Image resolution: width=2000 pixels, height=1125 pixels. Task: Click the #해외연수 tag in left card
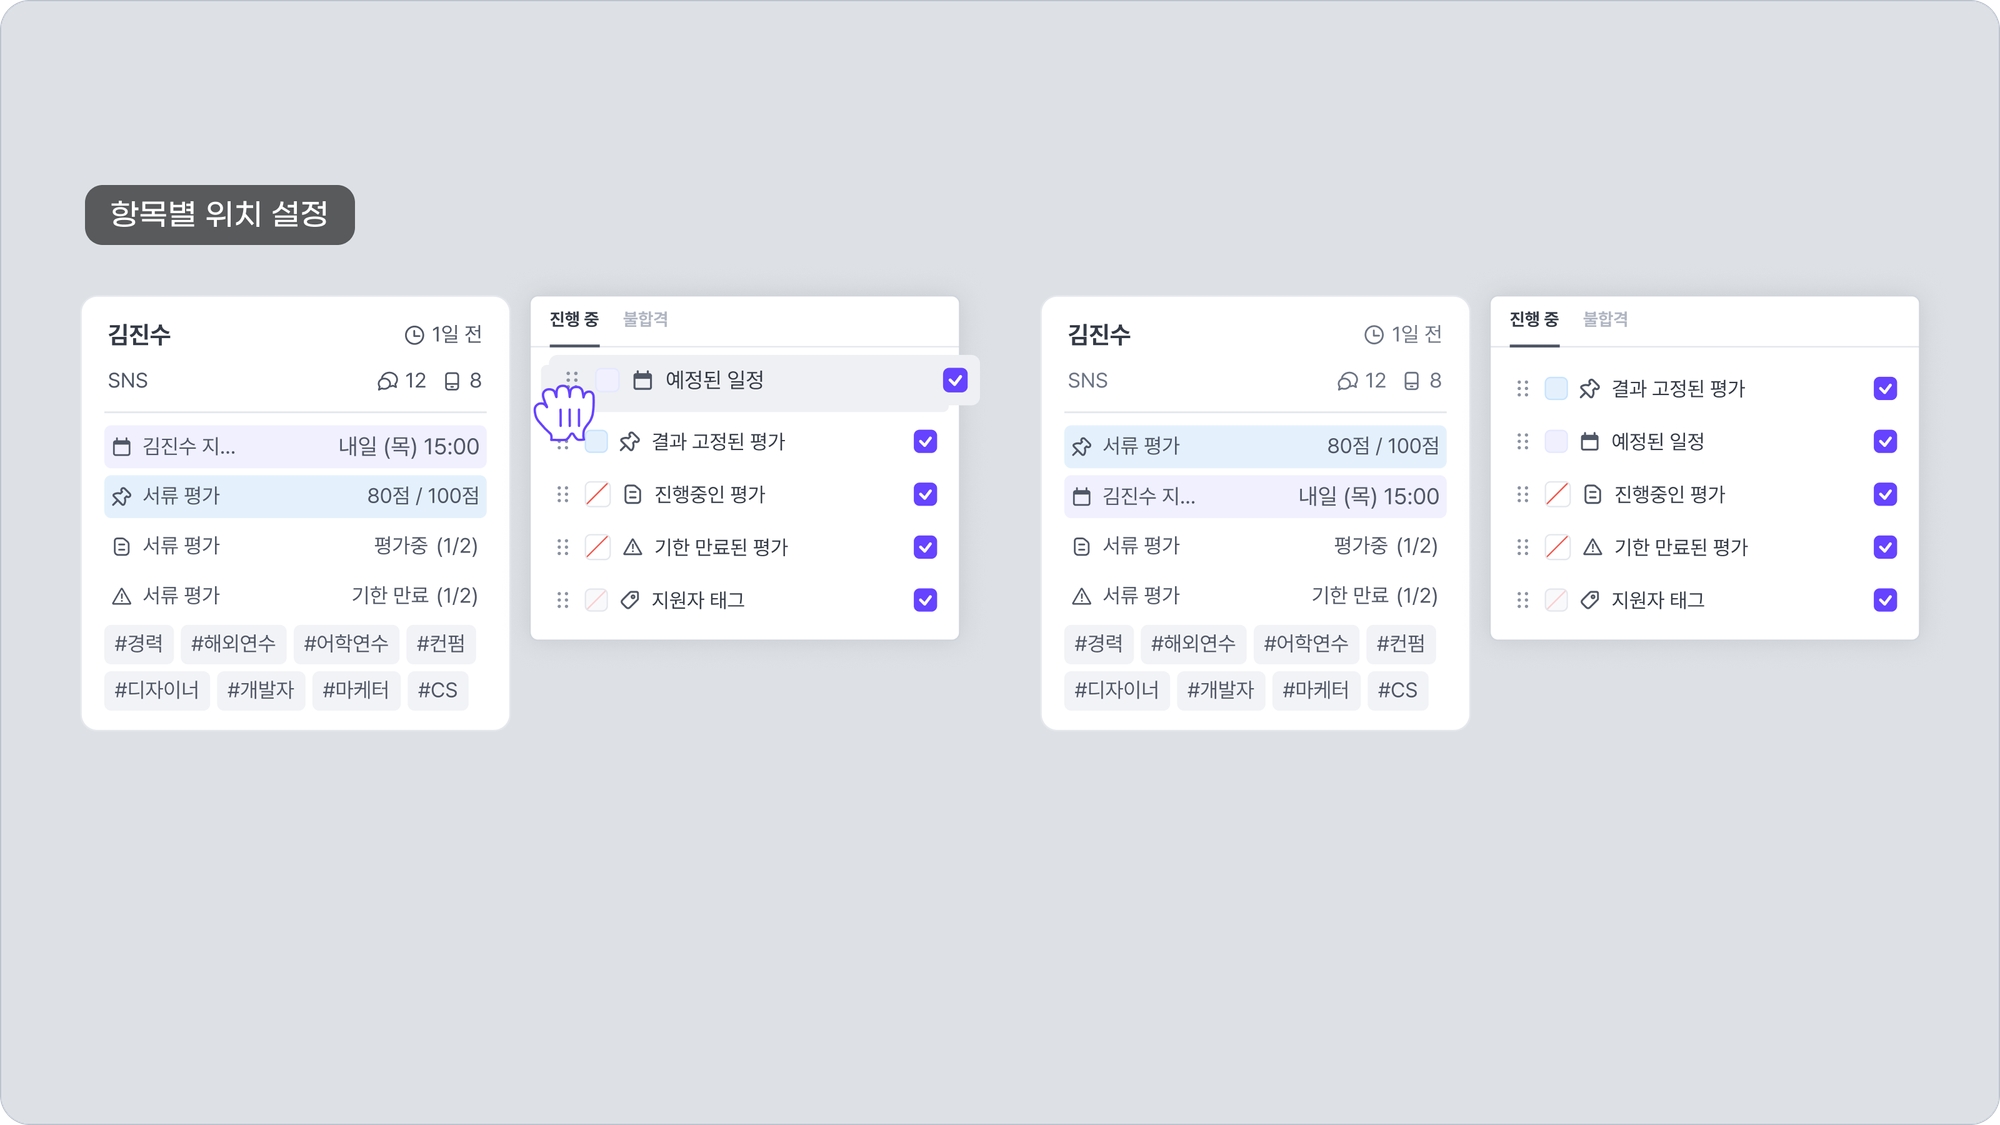[233, 643]
